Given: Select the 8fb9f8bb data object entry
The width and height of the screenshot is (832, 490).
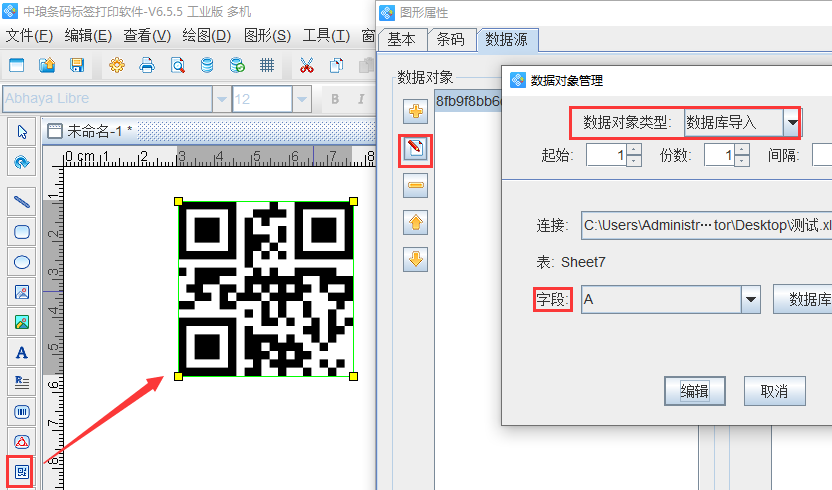Looking at the screenshot, I should click(x=467, y=101).
